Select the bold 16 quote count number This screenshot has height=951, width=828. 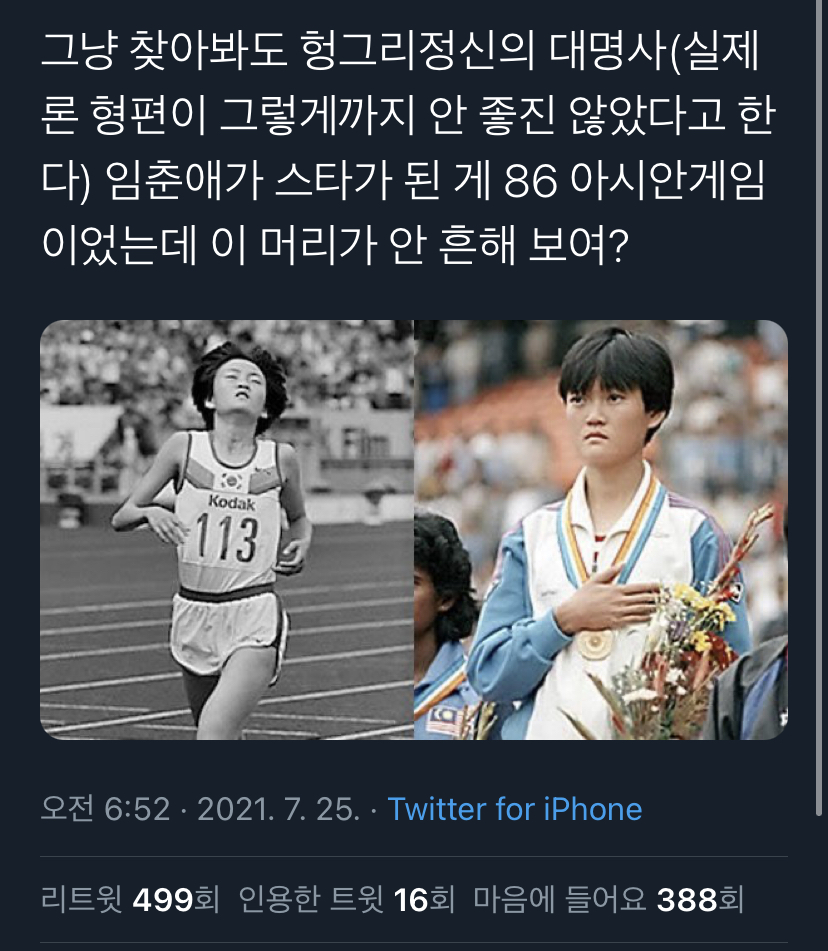tap(411, 899)
